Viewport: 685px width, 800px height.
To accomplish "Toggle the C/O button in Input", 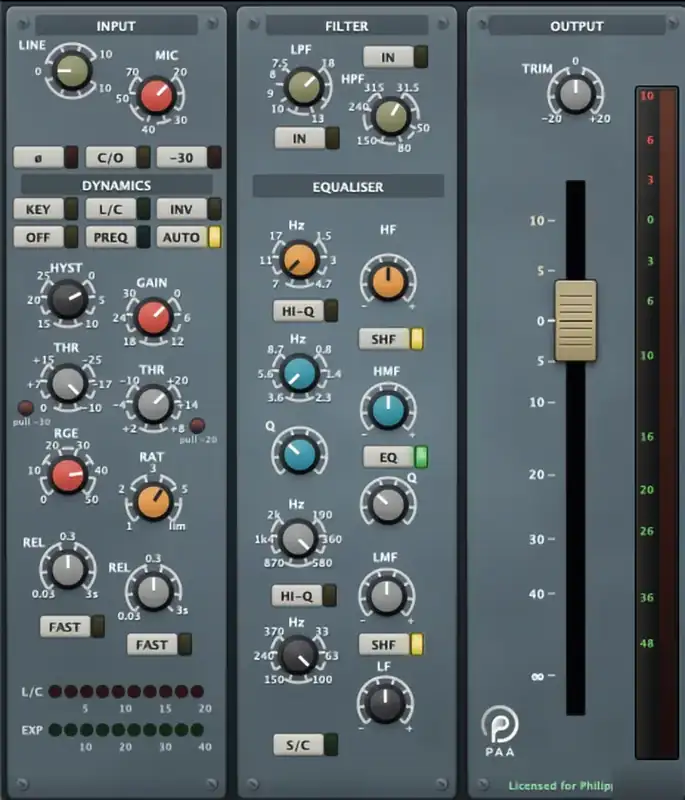I will (x=118, y=157).
